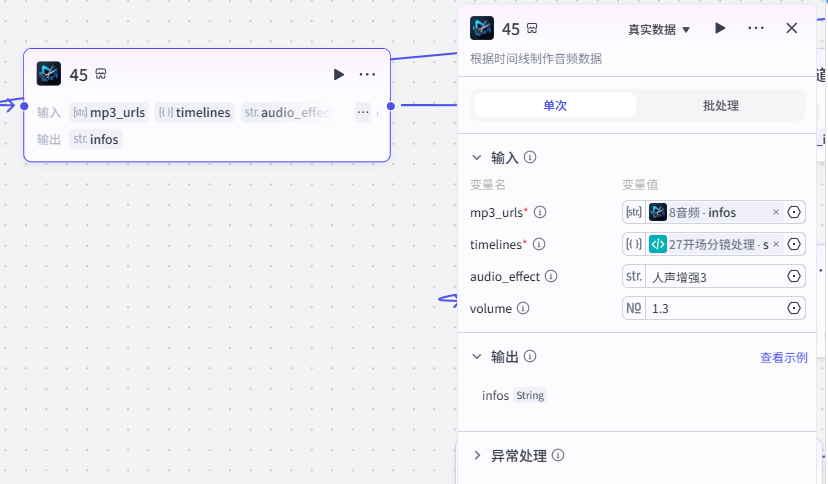This screenshot has width=828, height=484.
Task: Close the node 45 settings panel
Action: pos(792,28)
